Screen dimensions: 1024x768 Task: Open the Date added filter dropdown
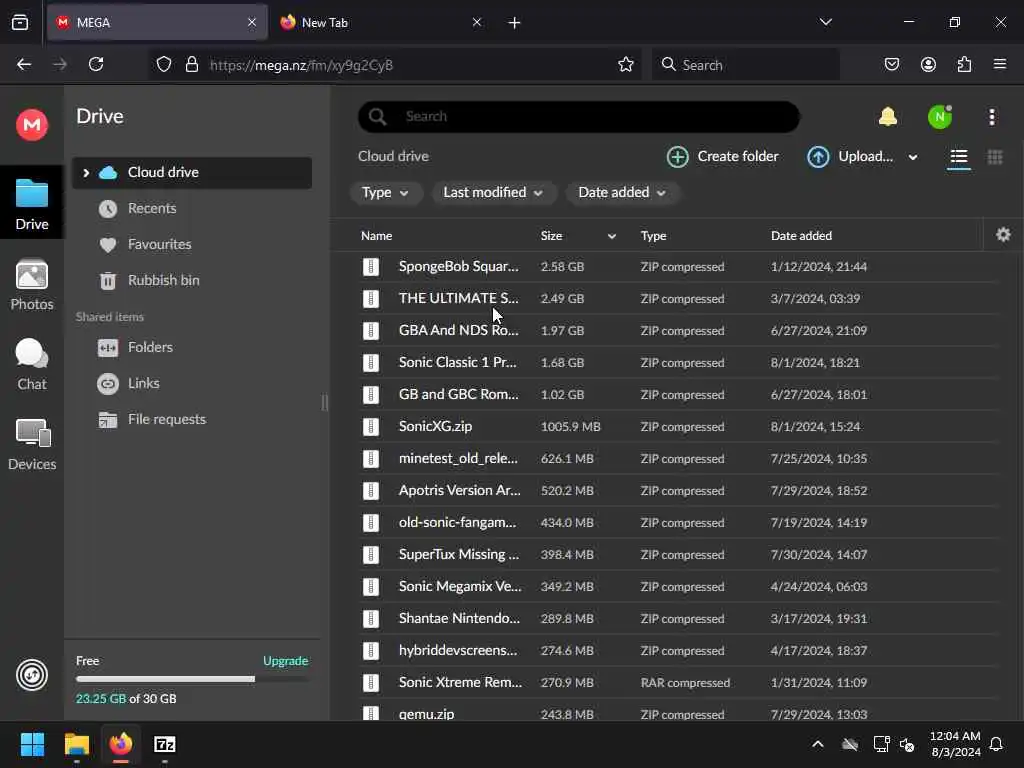tap(622, 193)
